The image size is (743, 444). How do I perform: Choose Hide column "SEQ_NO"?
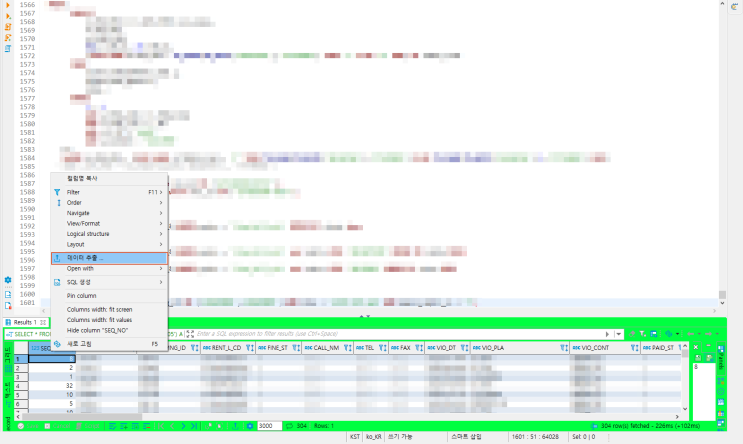[109, 330]
